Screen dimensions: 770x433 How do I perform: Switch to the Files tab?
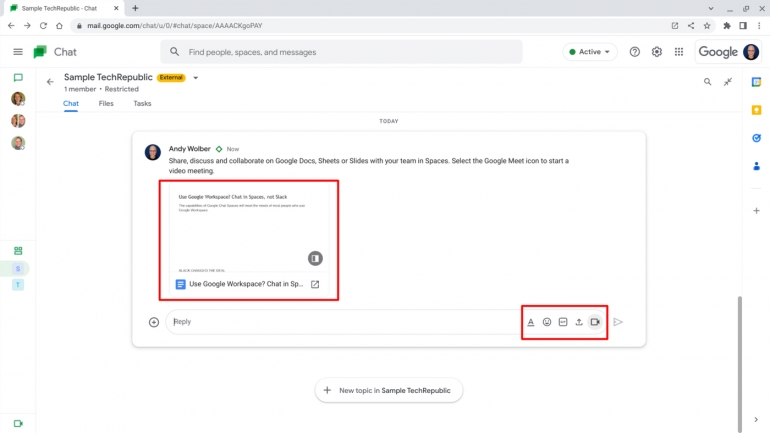[x=106, y=103]
